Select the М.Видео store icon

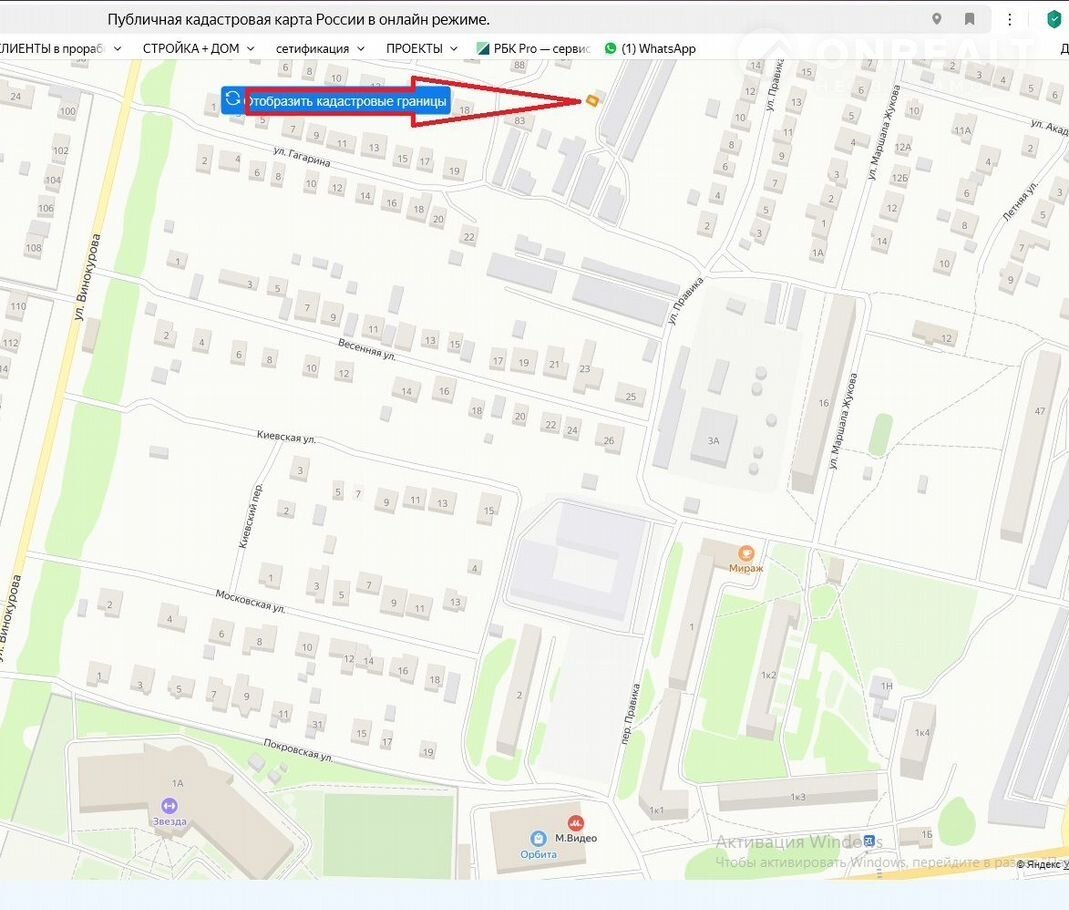click(575, 822)
